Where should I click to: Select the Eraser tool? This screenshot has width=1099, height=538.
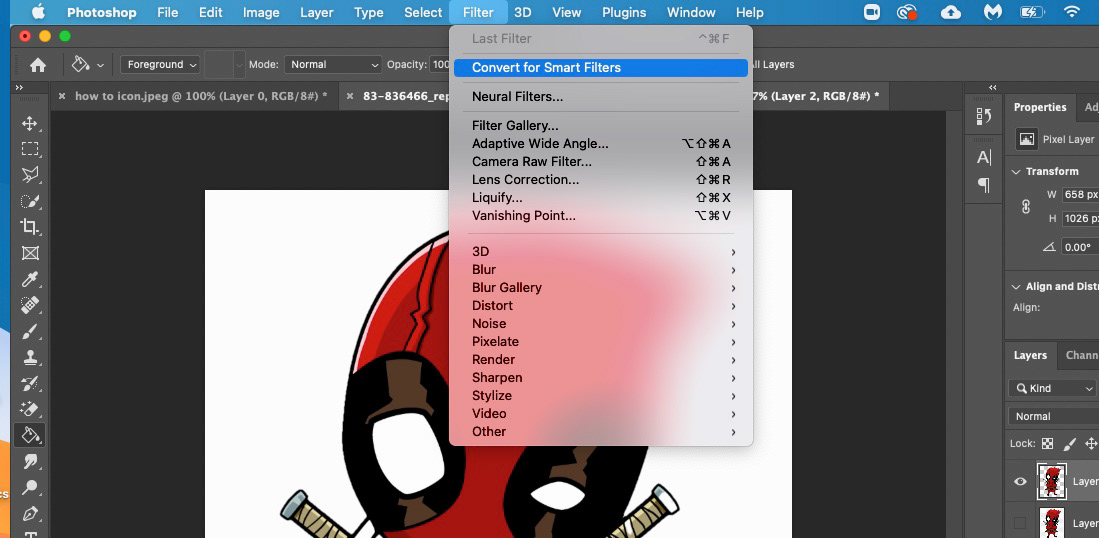point(29,409)
